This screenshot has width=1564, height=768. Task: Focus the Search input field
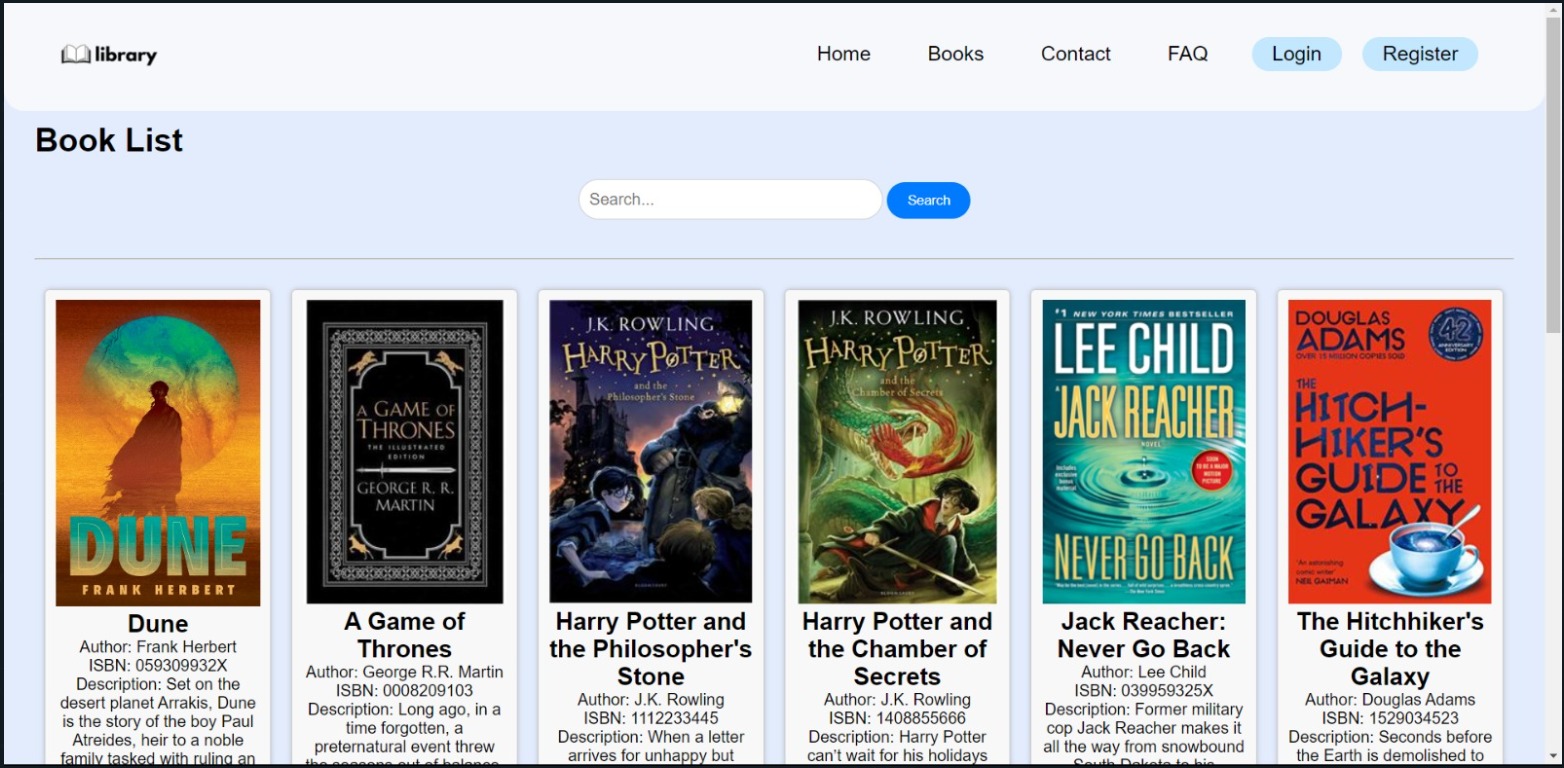click(730, 199)
